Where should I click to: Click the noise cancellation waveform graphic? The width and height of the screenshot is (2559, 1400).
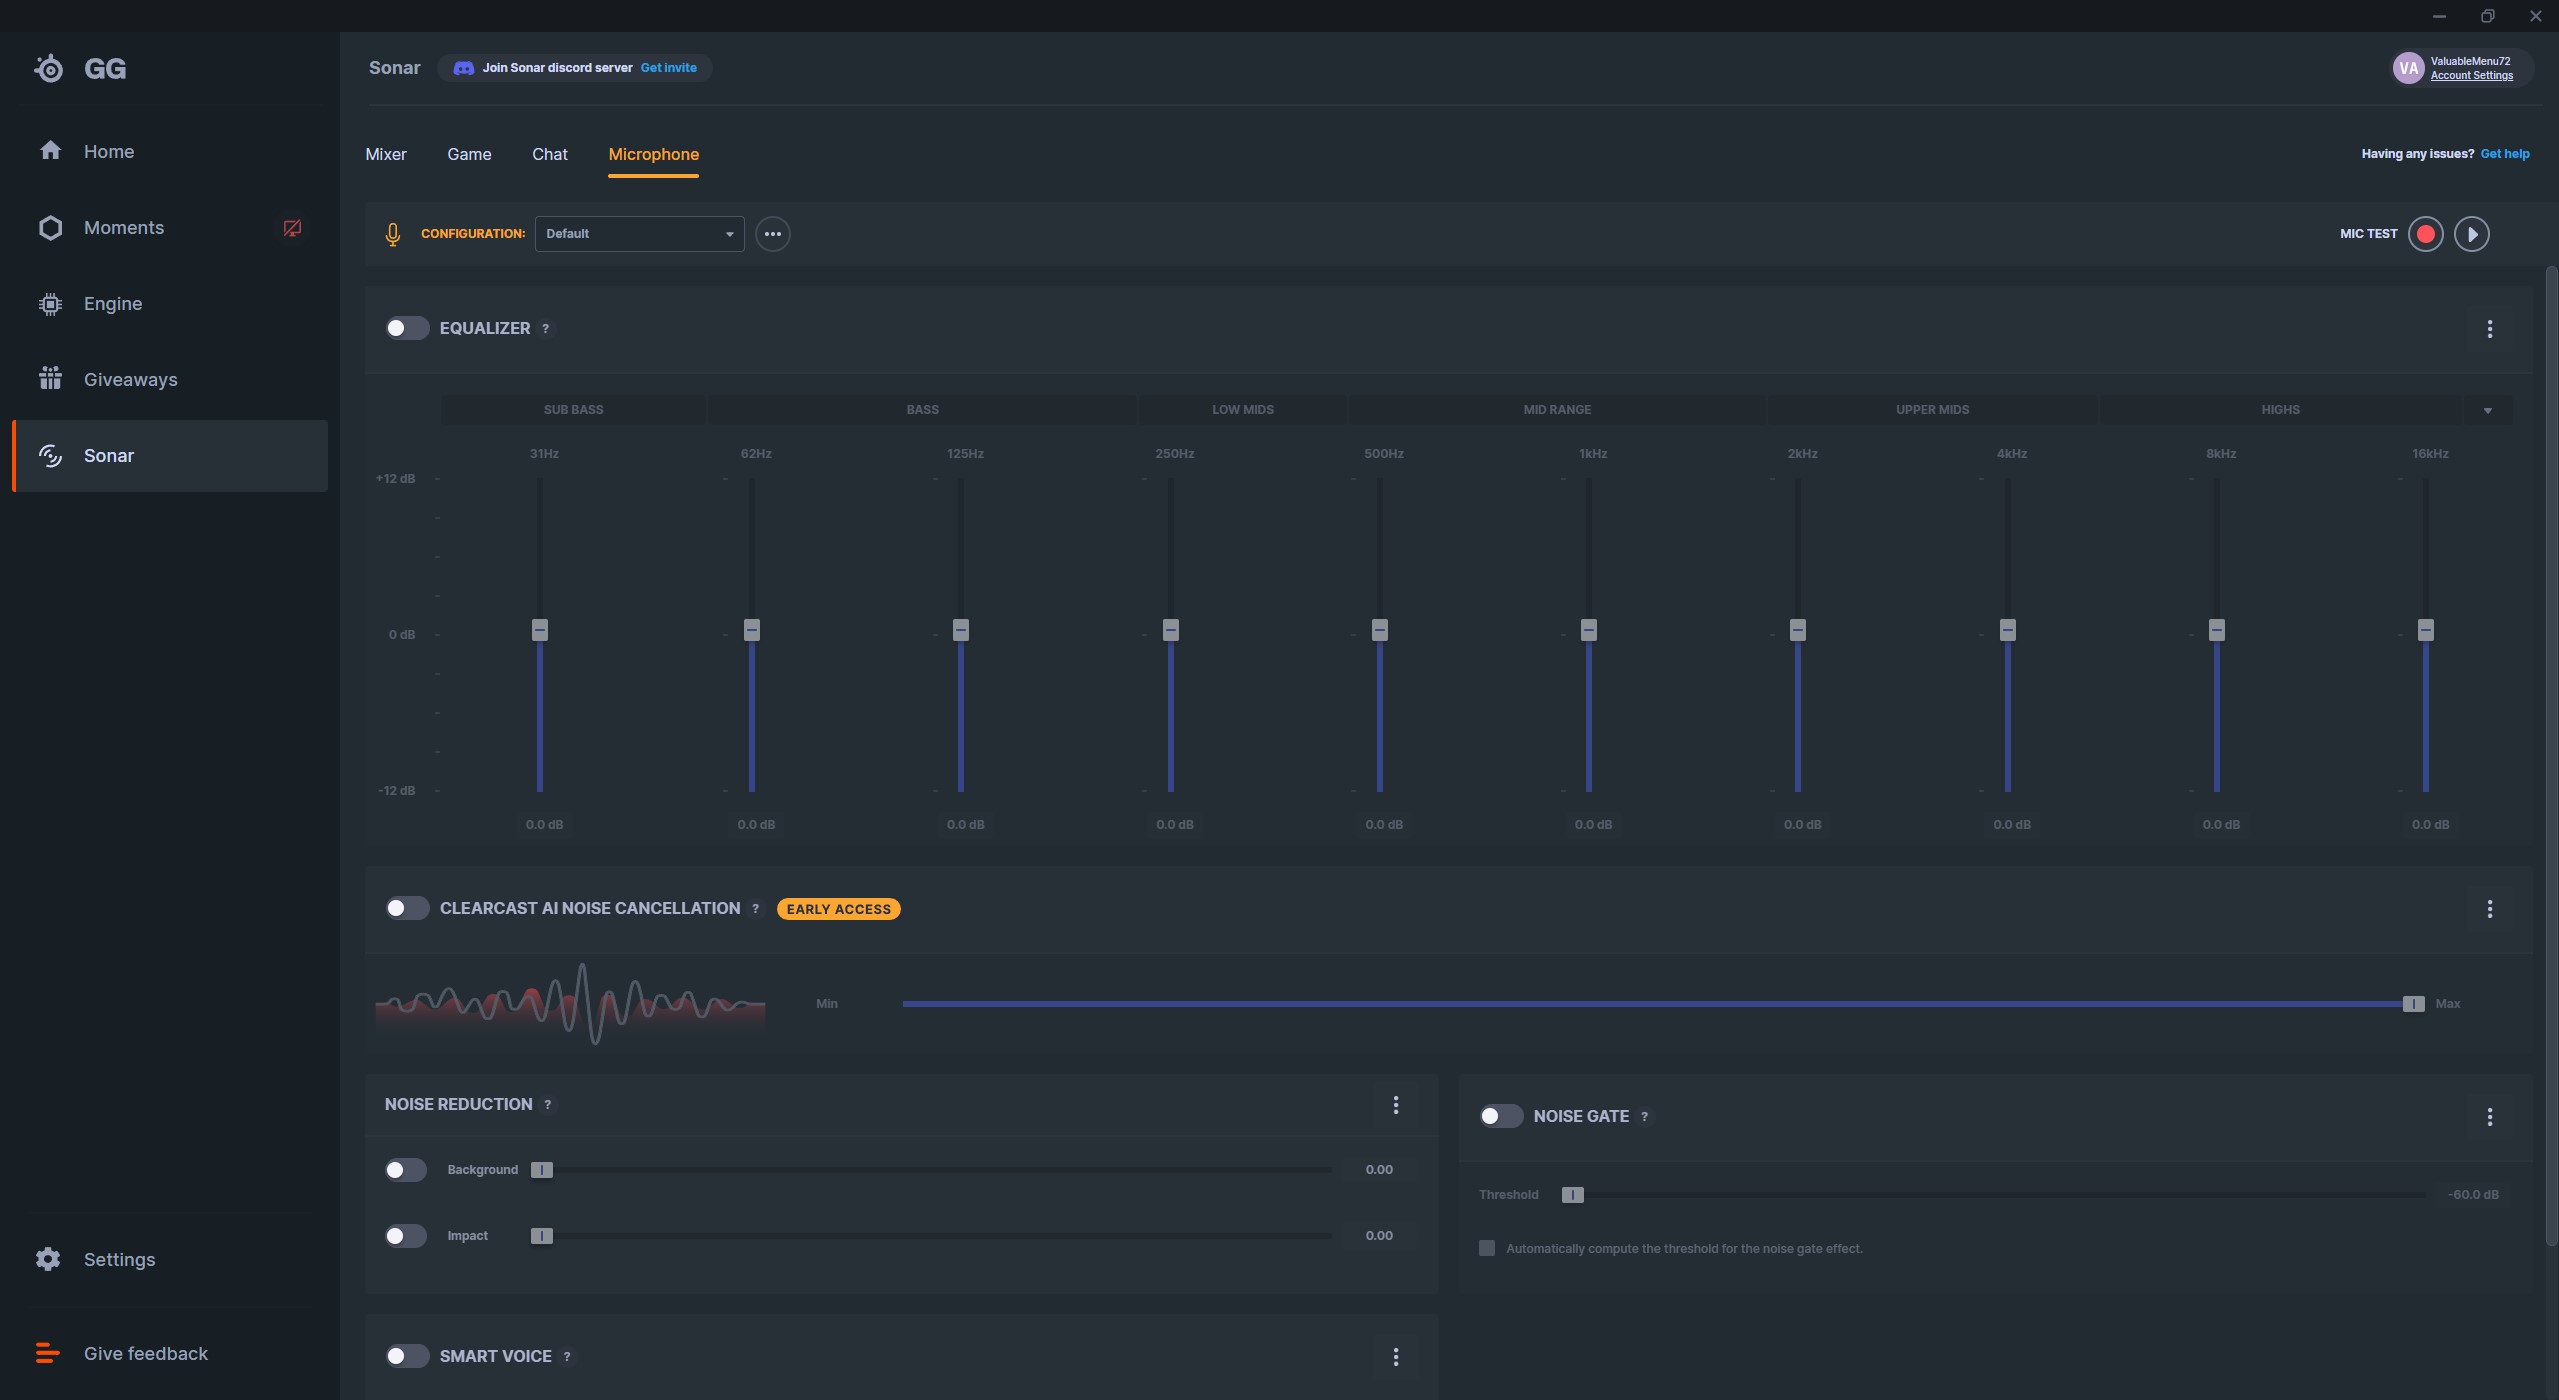click(x=570, y=1004)
